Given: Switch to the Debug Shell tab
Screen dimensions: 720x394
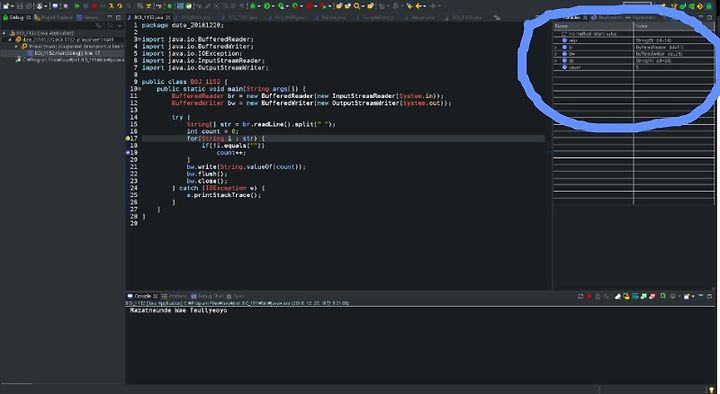Looking at the screenshot, I should point(207,296).
